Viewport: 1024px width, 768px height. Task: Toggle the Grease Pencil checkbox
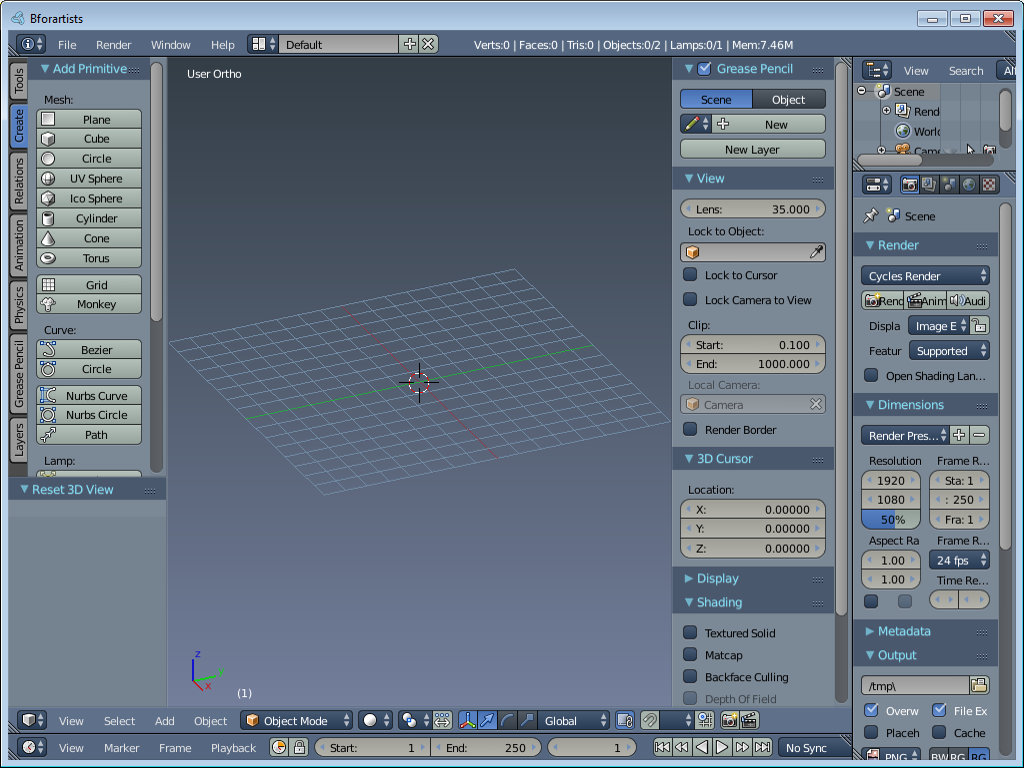coord(704,69)
